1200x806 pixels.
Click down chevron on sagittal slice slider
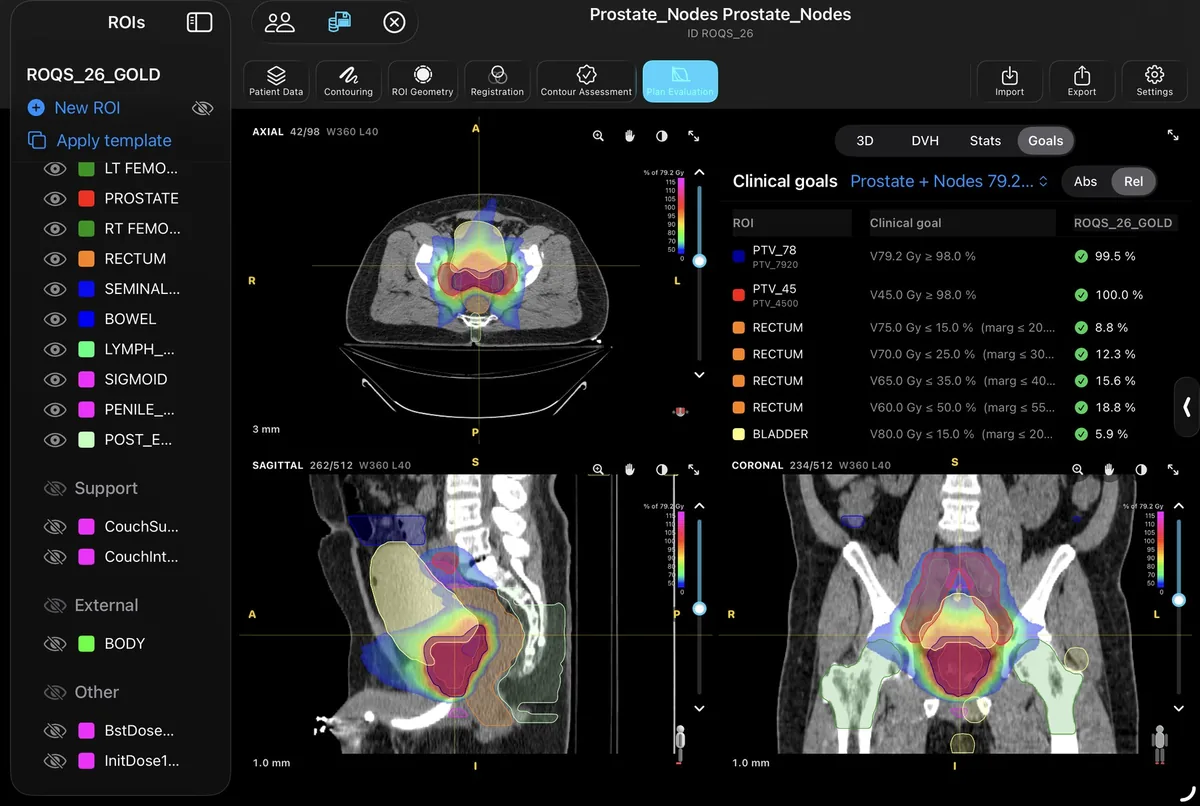(x=699, y=708)
